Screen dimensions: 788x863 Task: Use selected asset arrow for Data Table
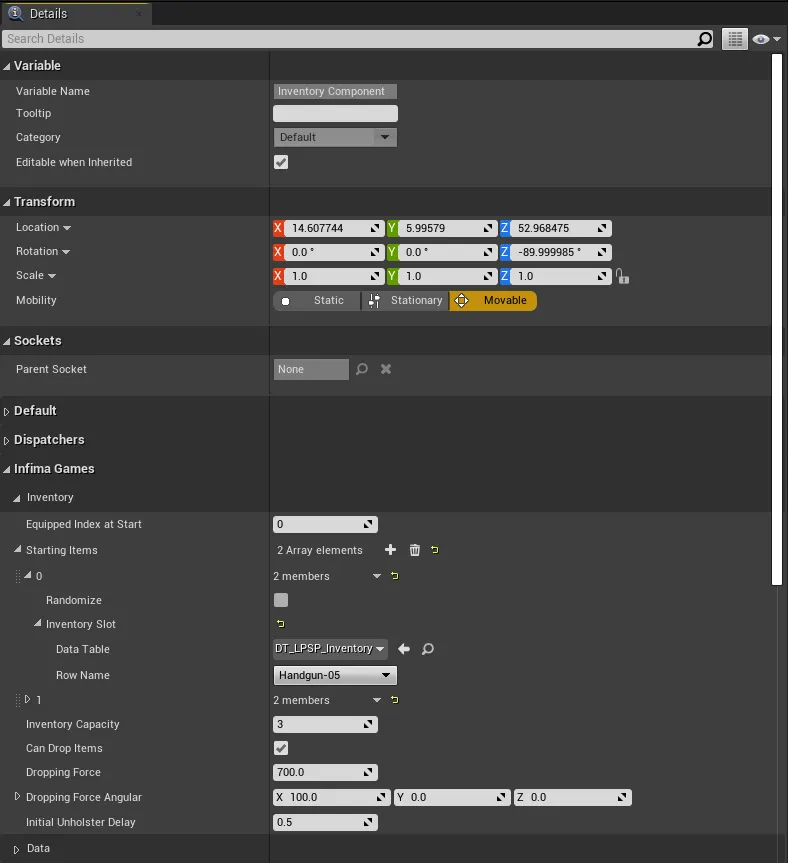pyautogui.click(x=404, y=649)
